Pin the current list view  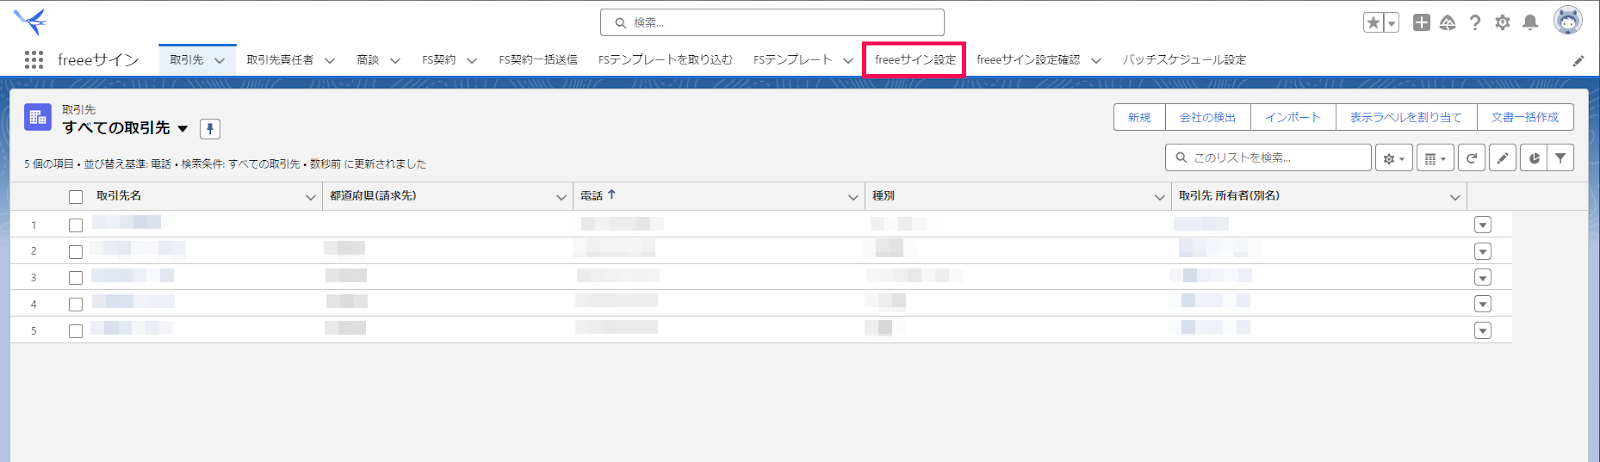[x=210, y=129]
